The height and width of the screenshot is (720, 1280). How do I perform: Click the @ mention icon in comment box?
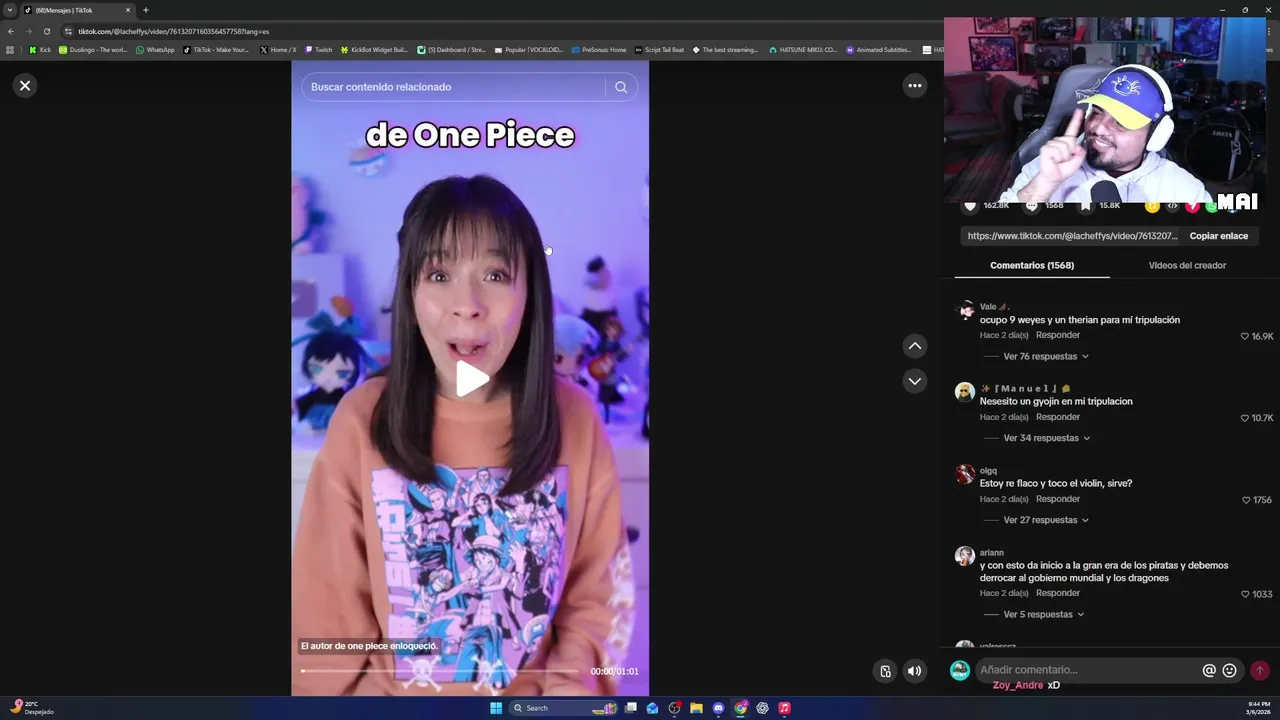[1209, 670]
